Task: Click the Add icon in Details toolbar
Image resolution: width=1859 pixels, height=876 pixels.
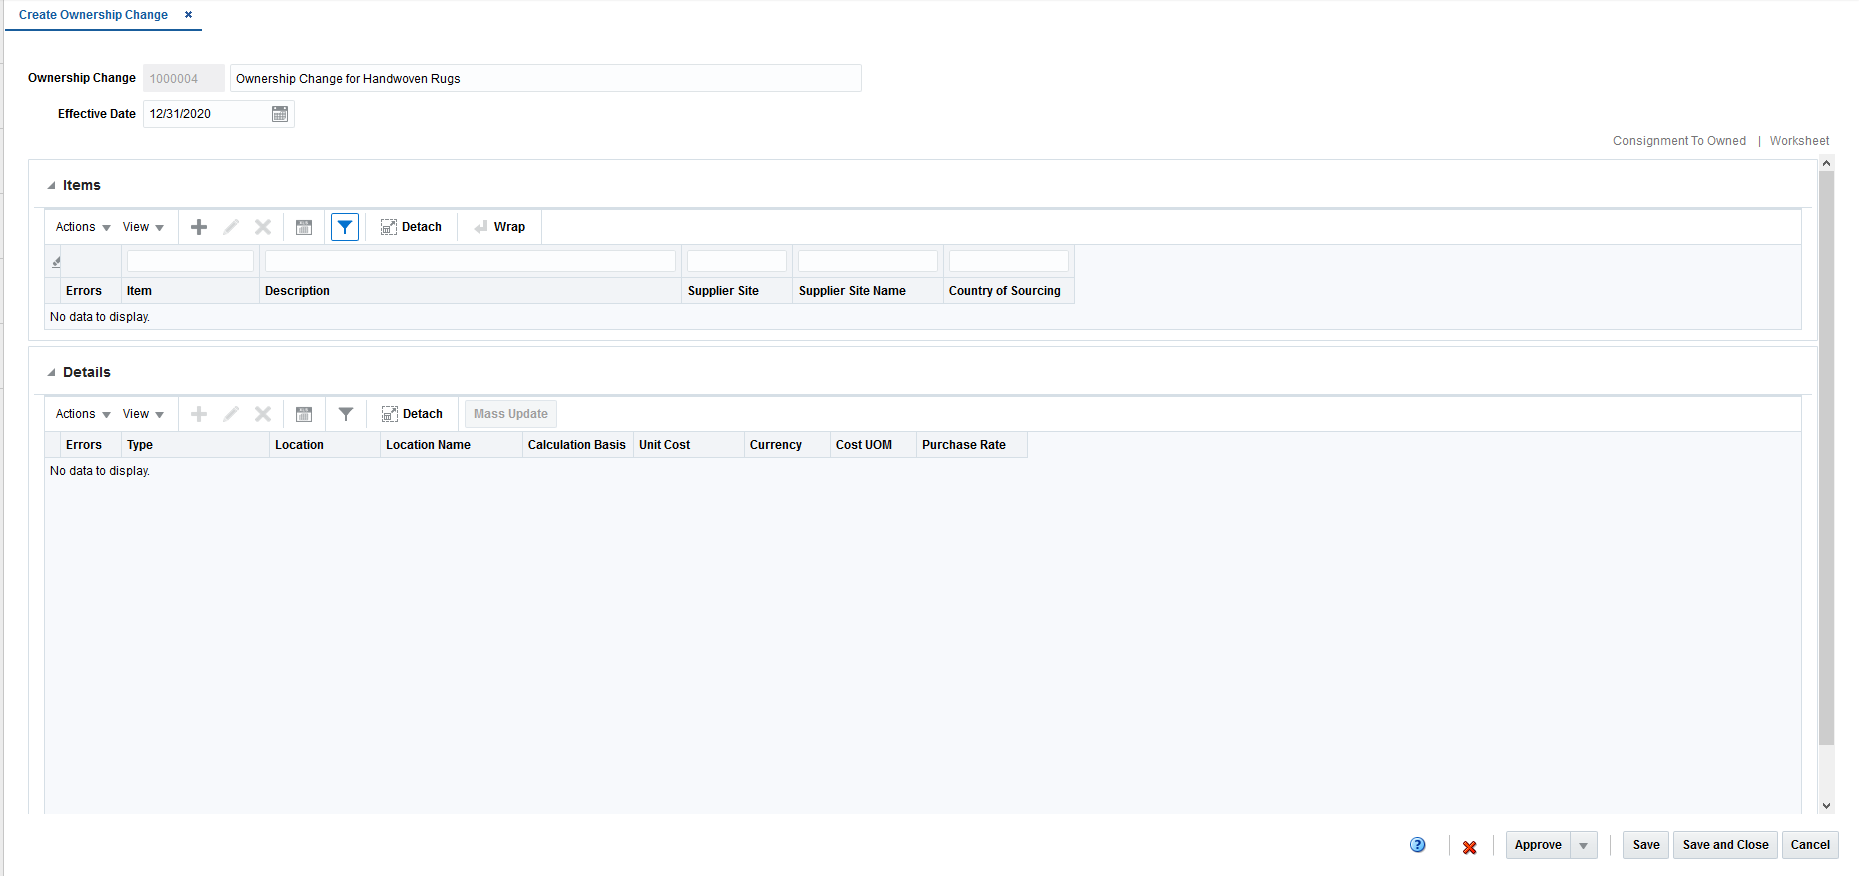Action: 199,414
